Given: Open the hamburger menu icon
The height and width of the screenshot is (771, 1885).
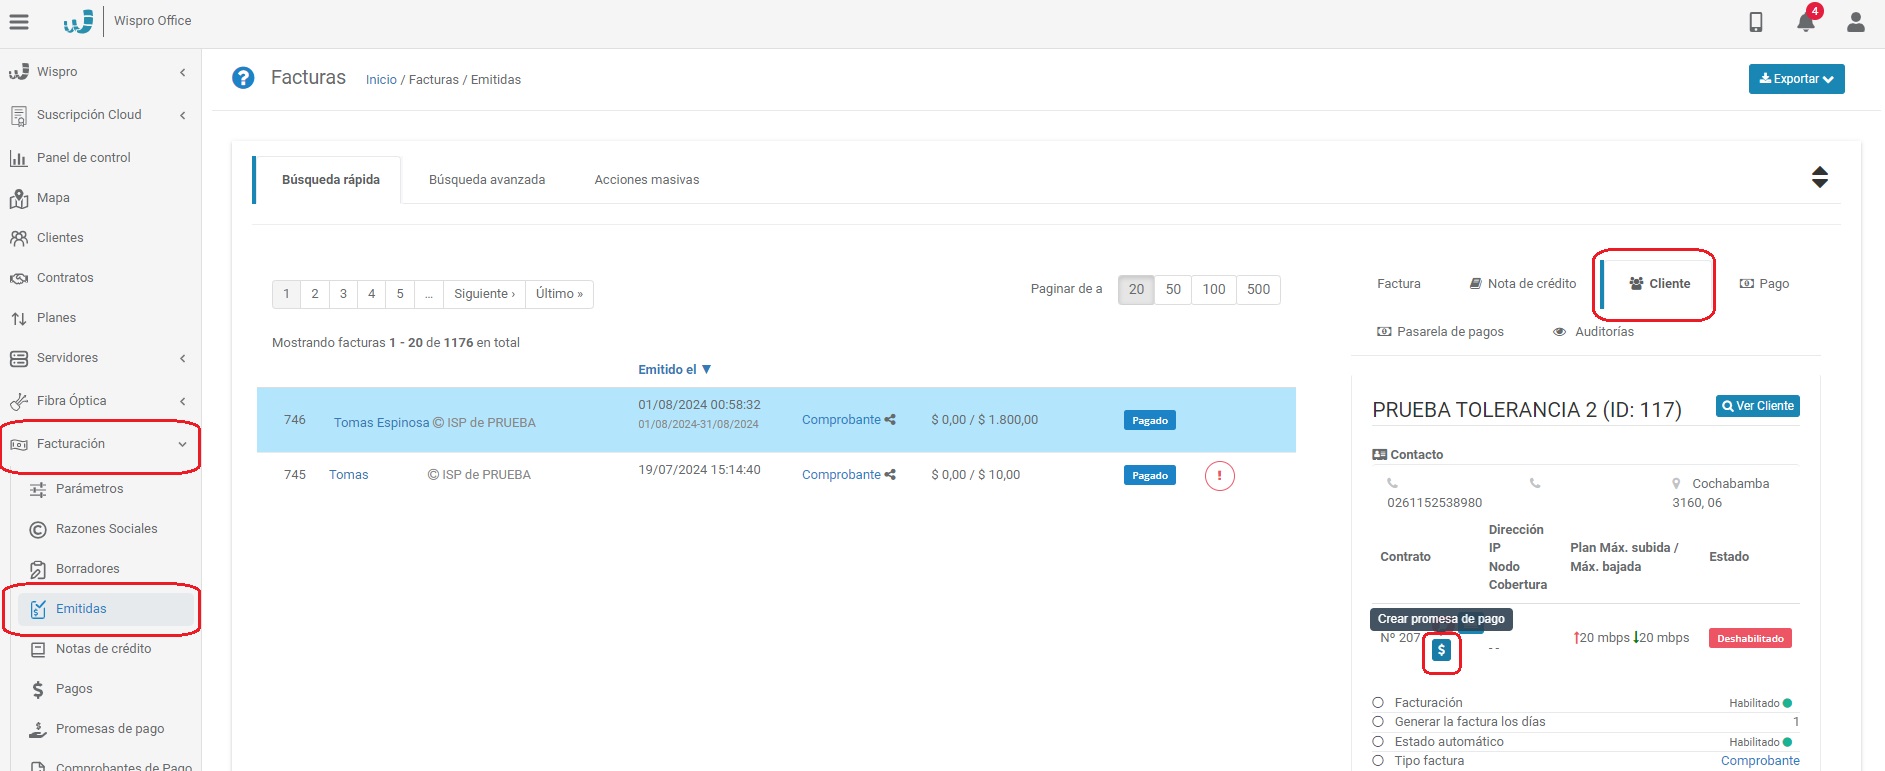Looking at the screenshot, I should coord(18,21).
